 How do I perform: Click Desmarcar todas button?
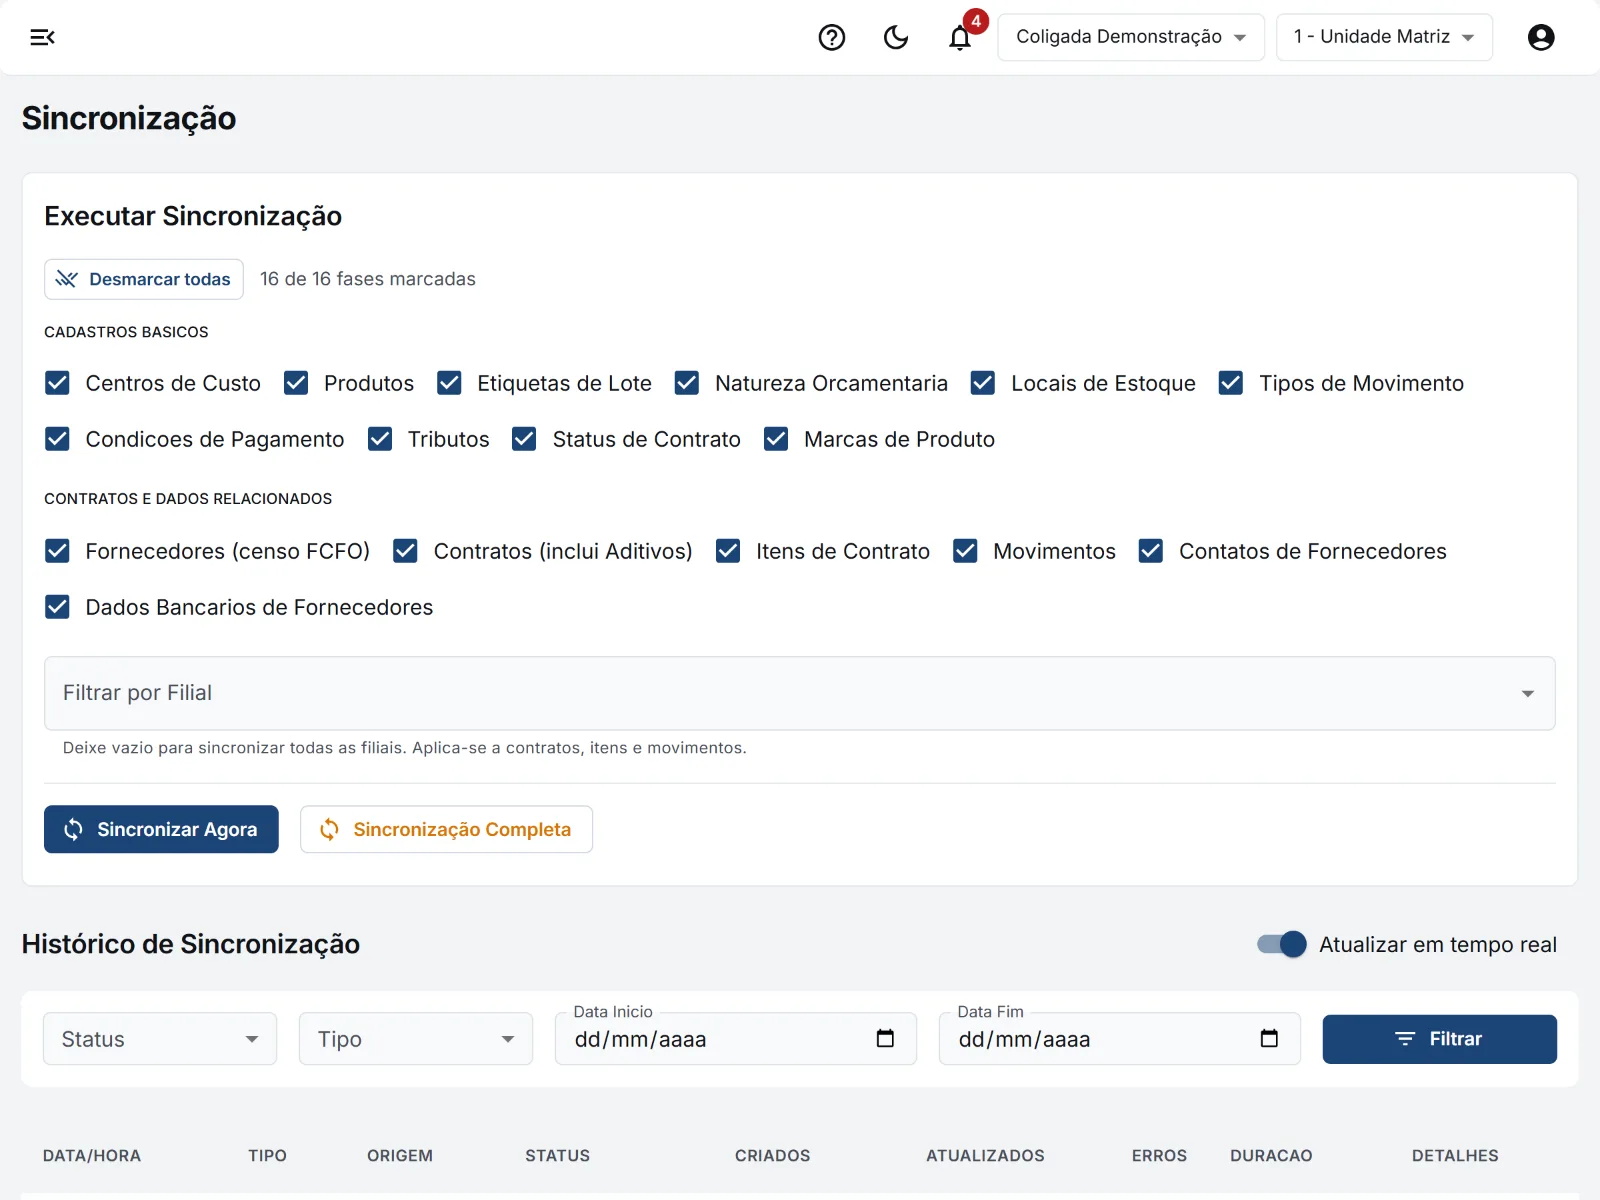144,279
